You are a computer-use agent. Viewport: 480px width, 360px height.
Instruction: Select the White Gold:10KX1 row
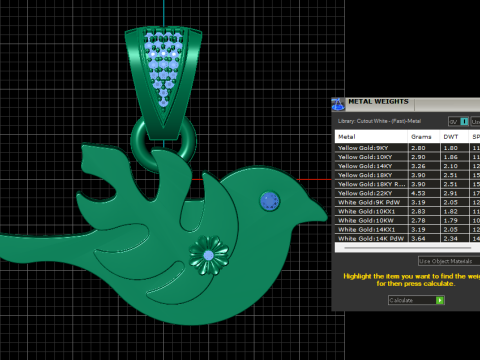pyautogui.click(x=407, y=211)
